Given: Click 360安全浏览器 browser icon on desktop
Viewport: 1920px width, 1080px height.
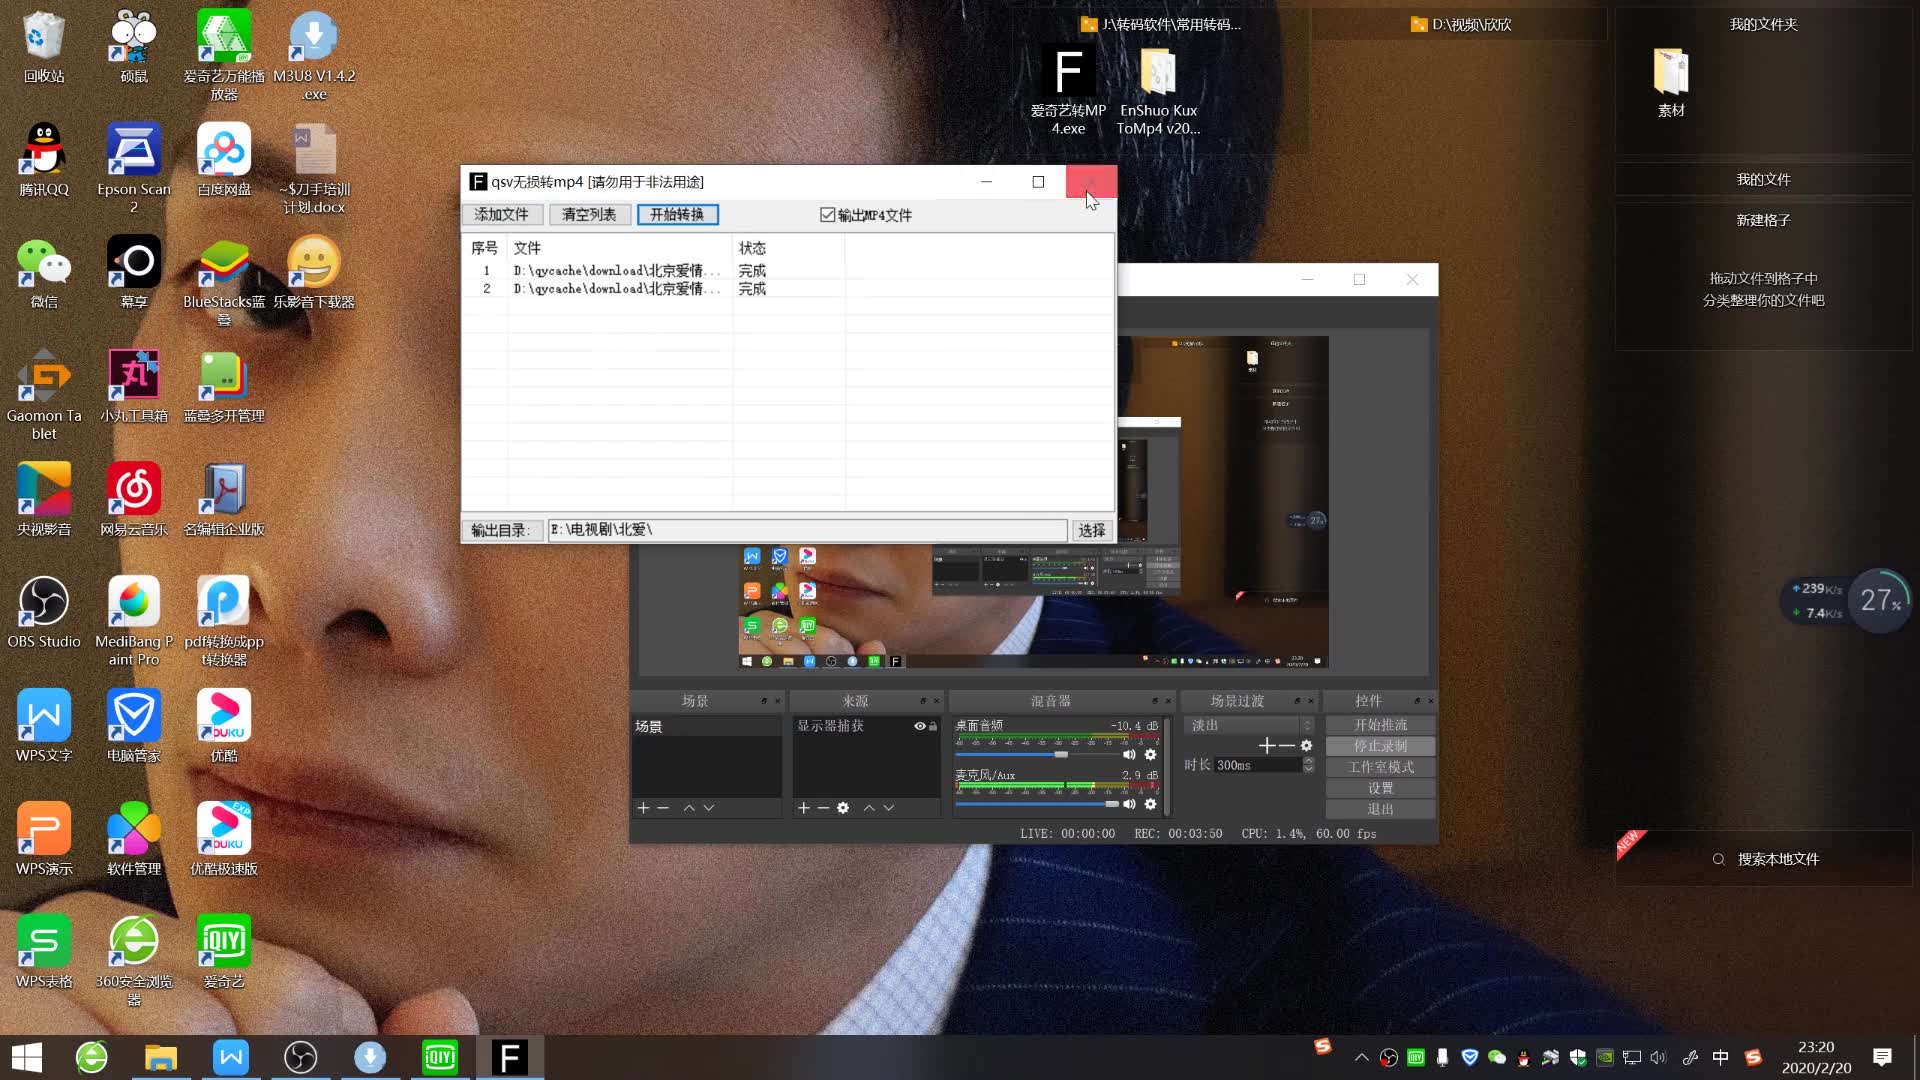Looking at the screenshot, I should coord(133,944).
